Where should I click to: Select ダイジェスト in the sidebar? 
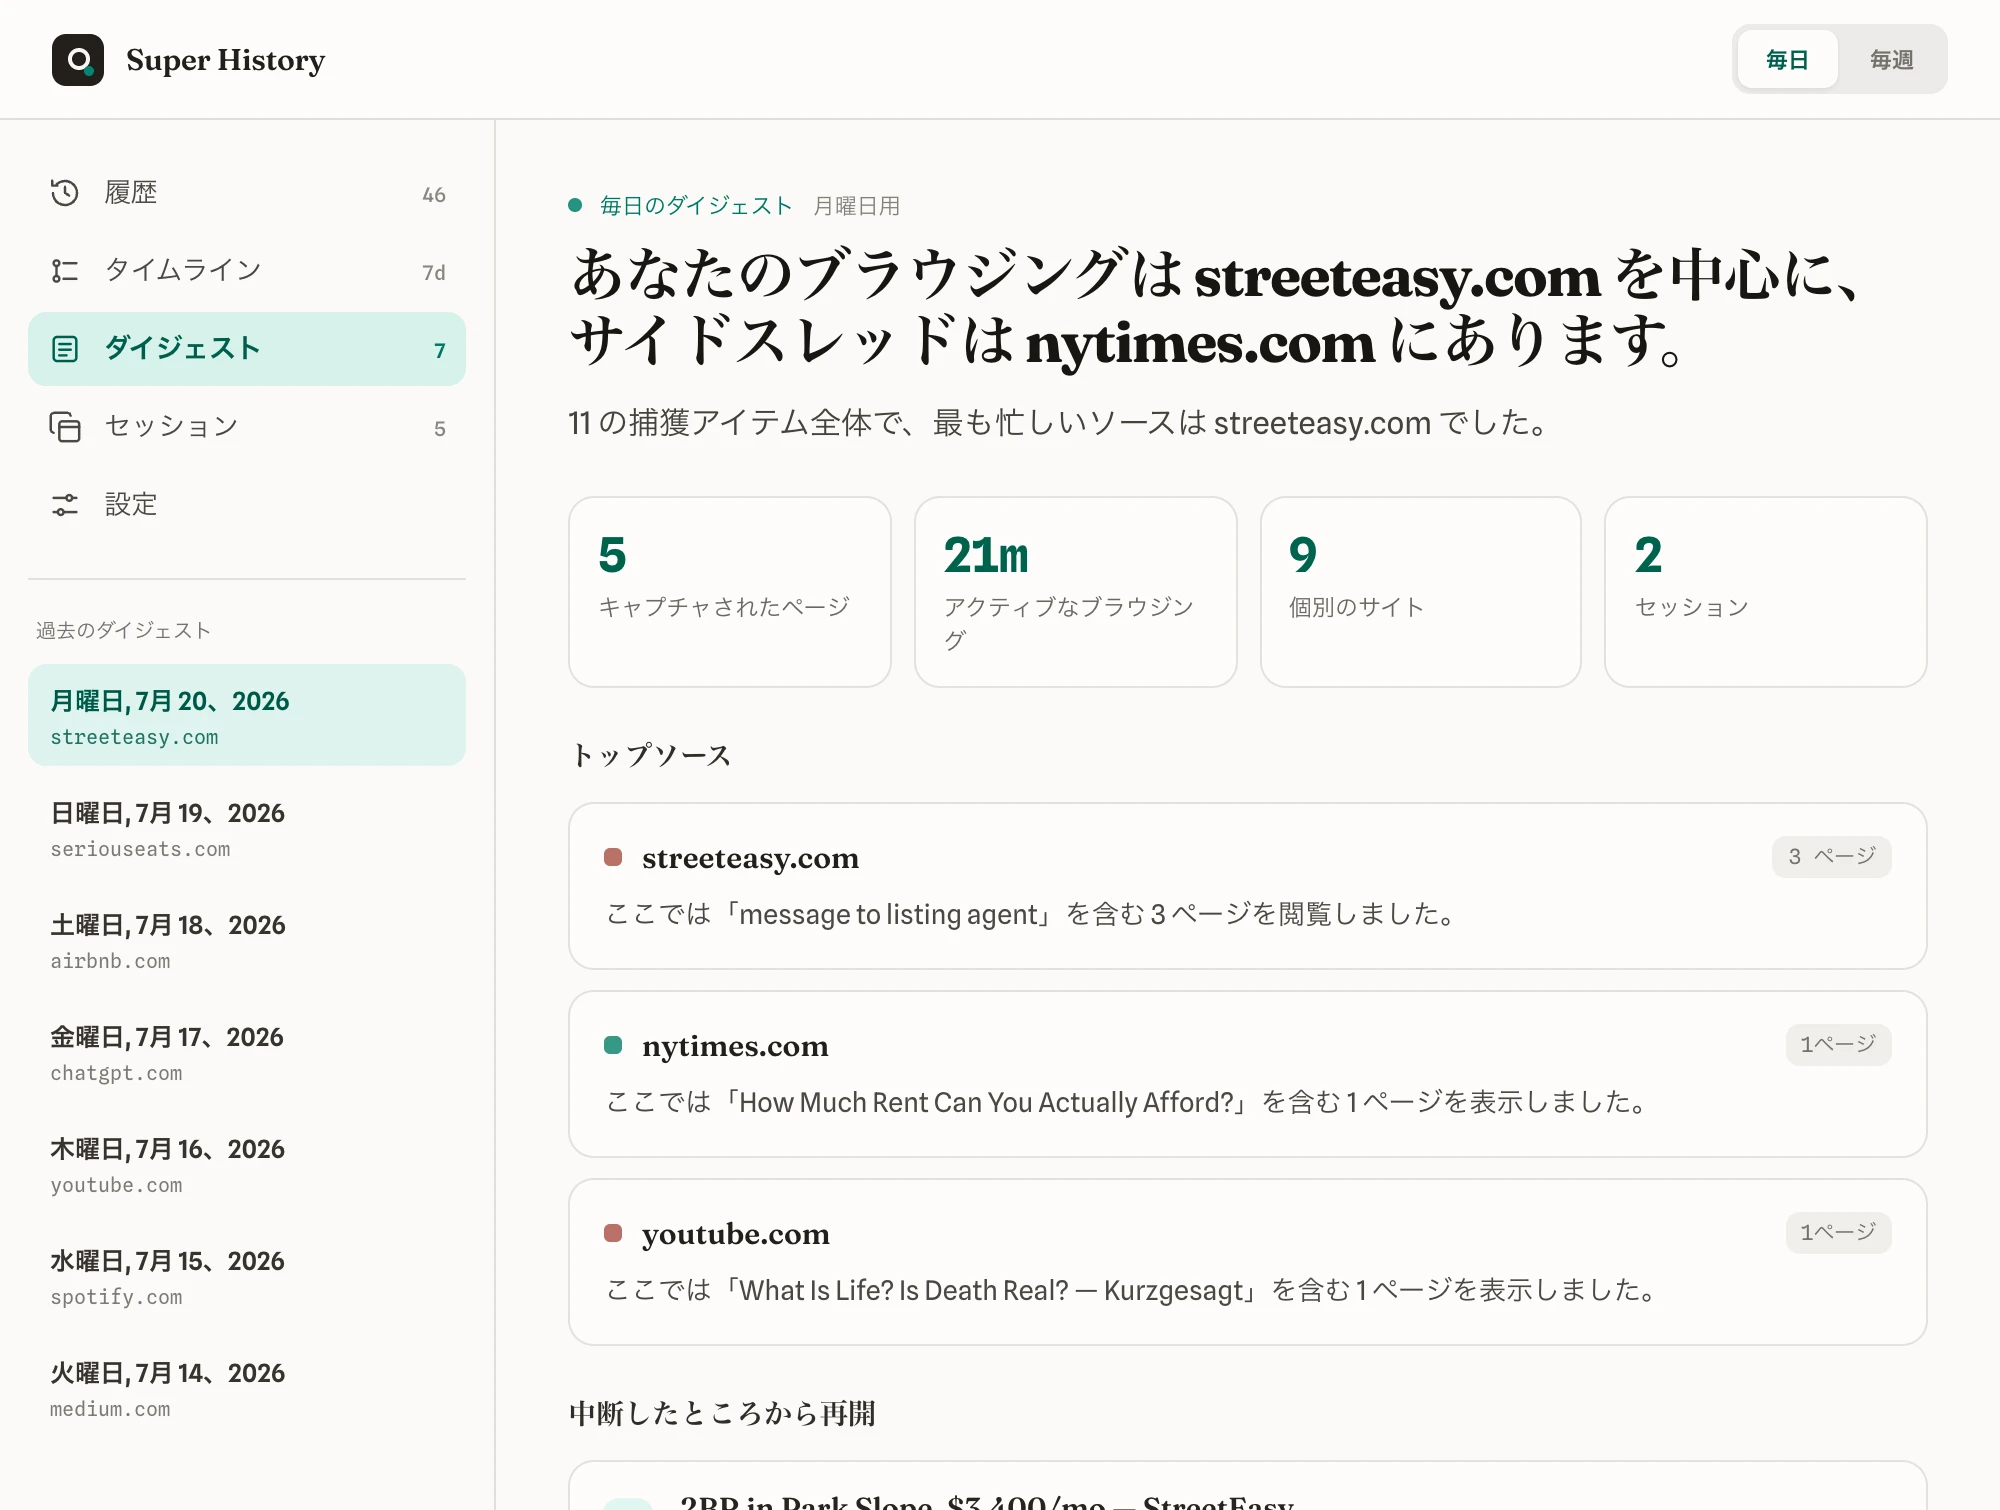[x=247, y=349]
